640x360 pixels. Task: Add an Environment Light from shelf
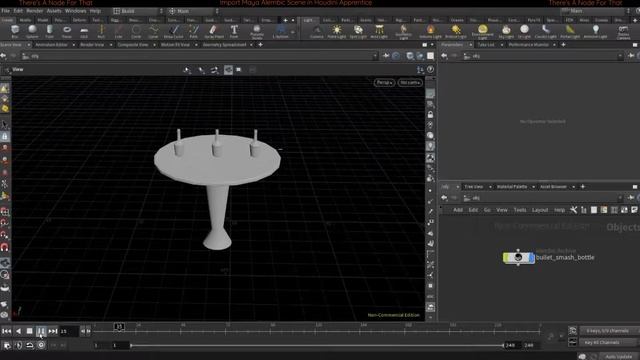coord(482,31)
